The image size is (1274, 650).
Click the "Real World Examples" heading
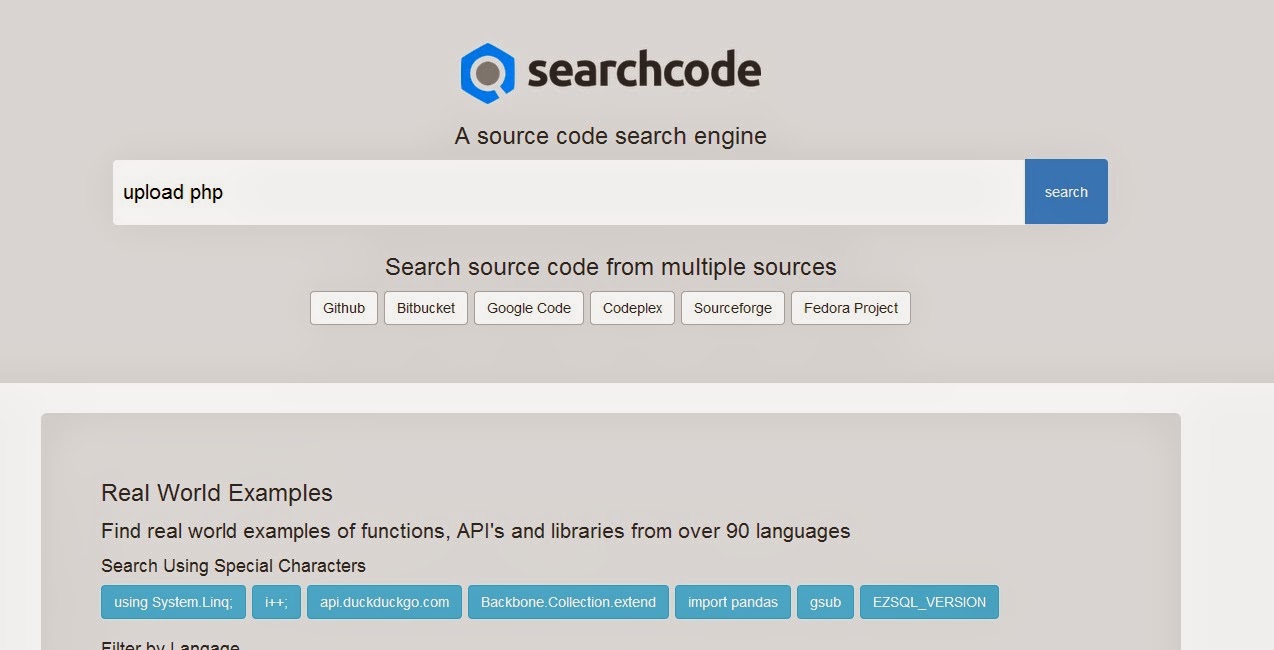(x=217, y=493)
